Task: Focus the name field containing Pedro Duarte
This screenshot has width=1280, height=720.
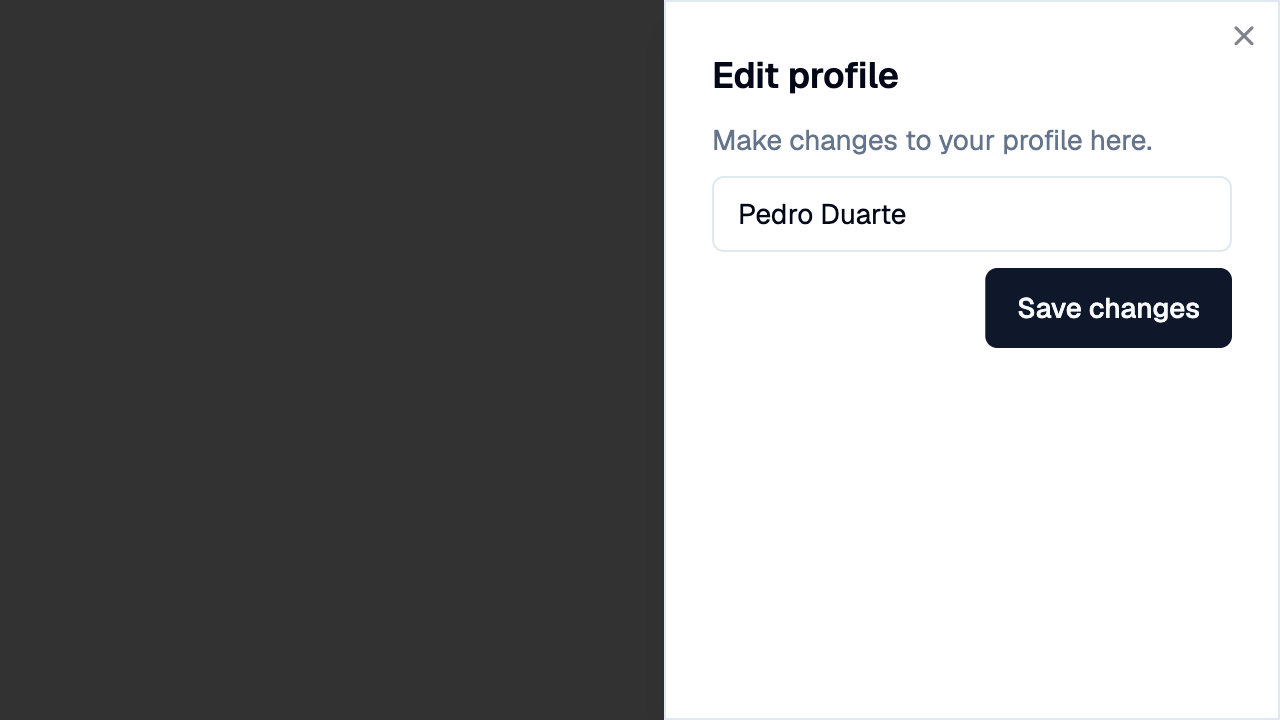Action: (972, 214)
